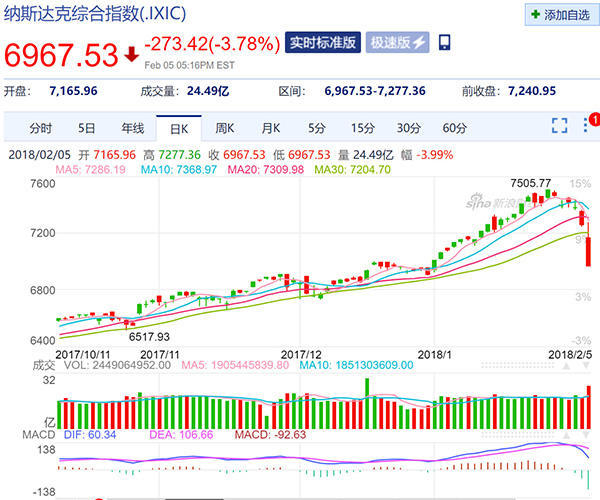Click the 区间 range 6,967.53-7,277.36 value
Image resolution: width=600 pixels, height=500 pixels.
click(x=375, y=91)
